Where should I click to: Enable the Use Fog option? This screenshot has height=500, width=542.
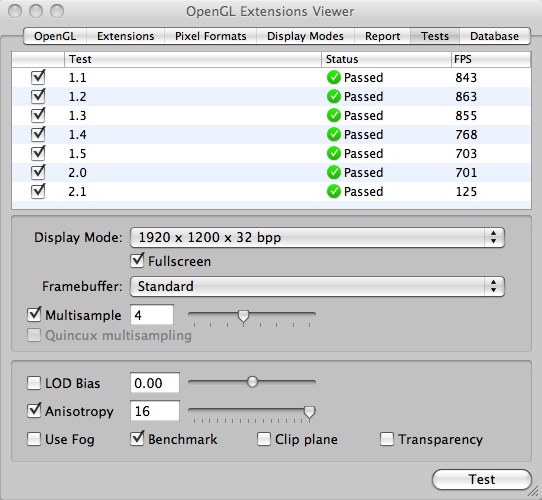[34, 439]
